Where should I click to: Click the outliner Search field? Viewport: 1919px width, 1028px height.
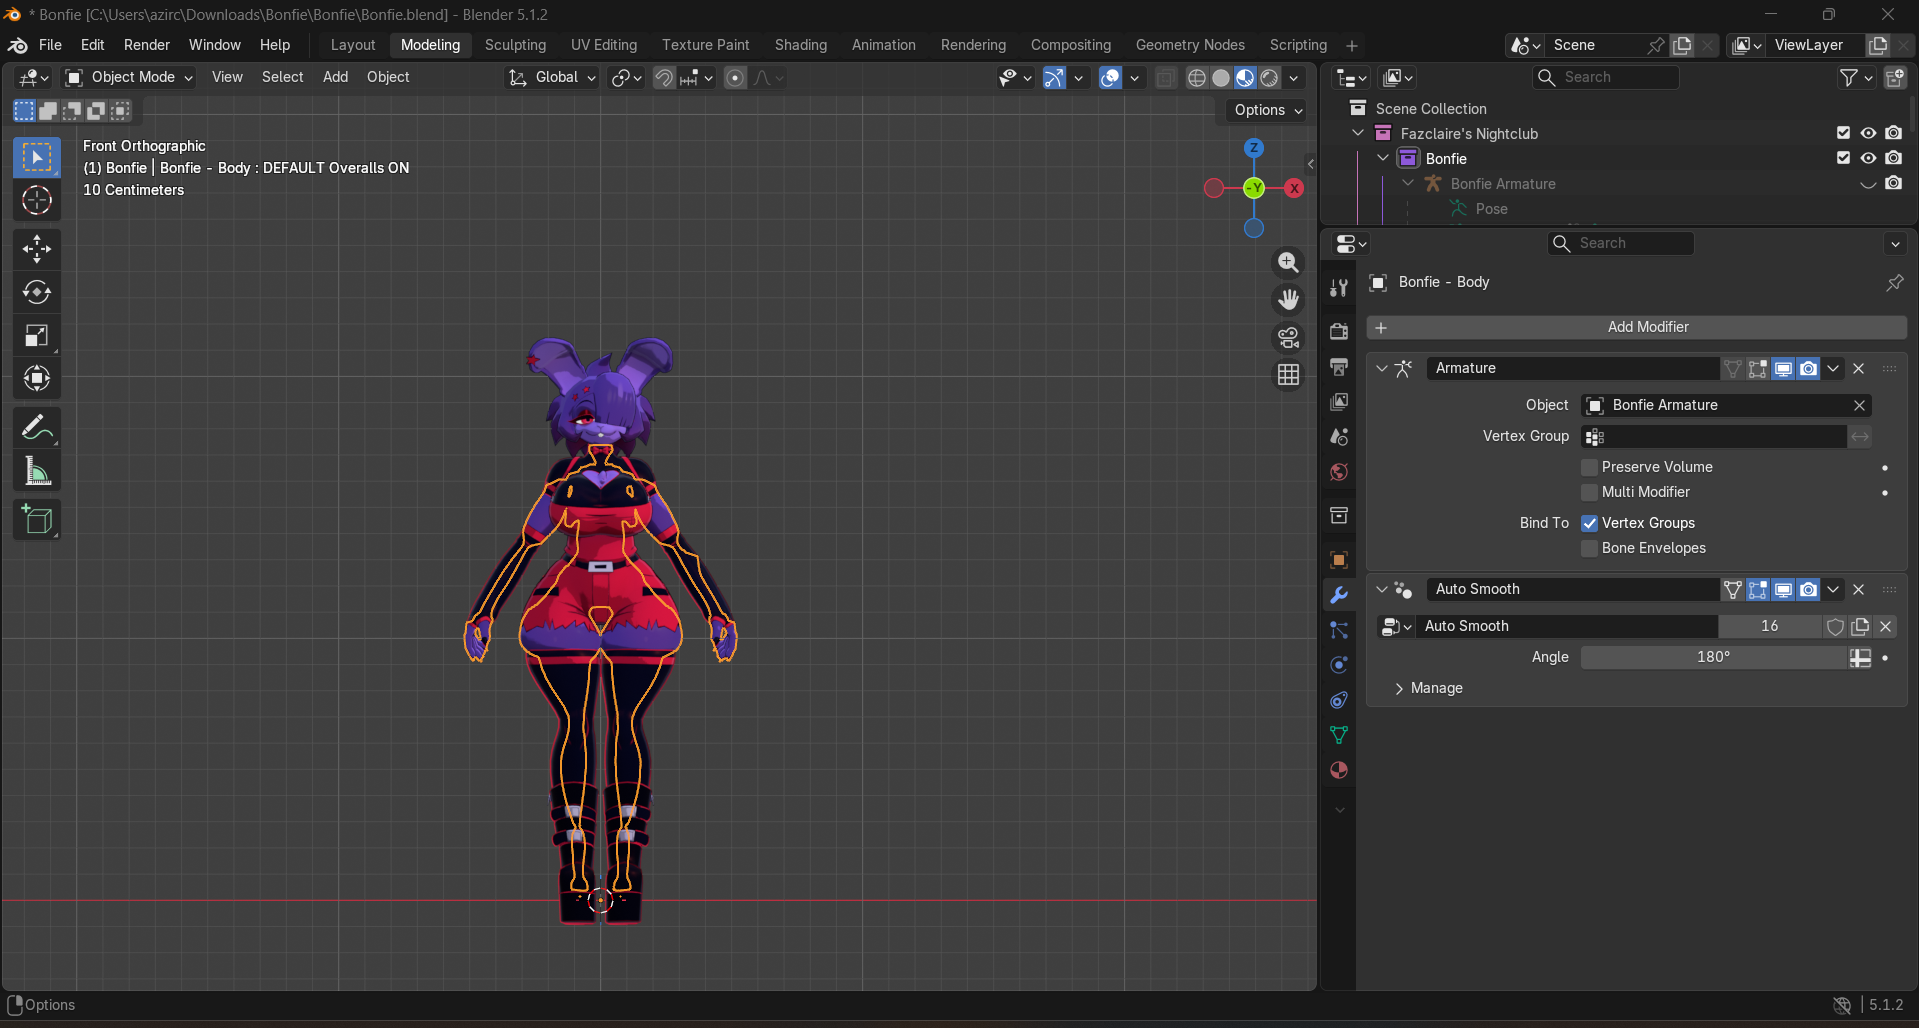1607,78
